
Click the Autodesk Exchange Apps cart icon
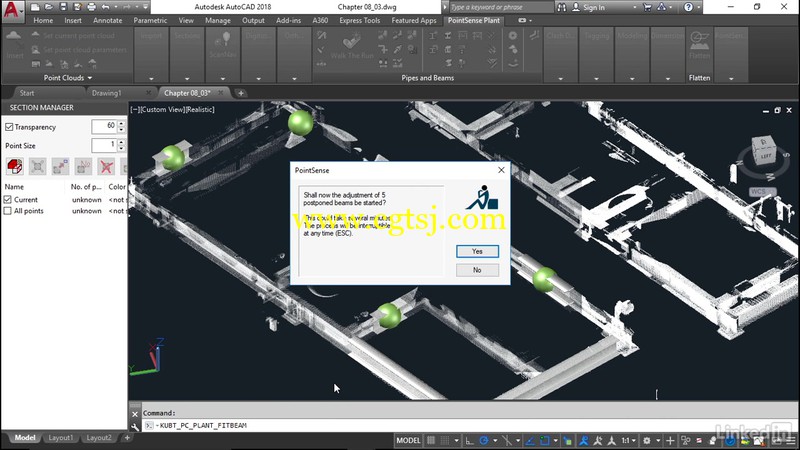[647, 7]
